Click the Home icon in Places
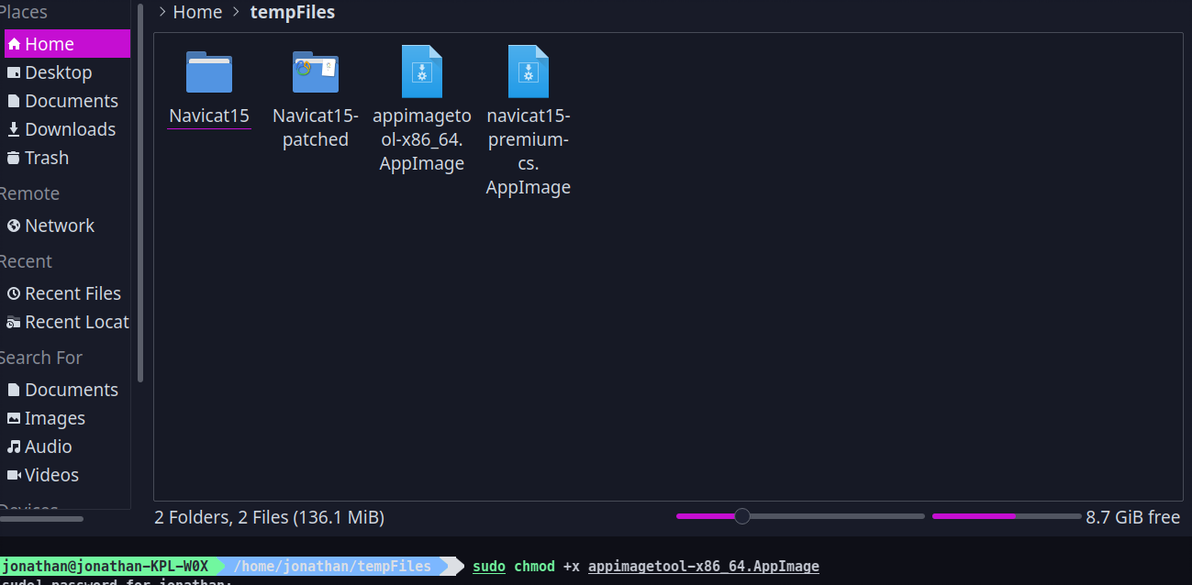Screen dimensions: 1192x585 (14, 44)
